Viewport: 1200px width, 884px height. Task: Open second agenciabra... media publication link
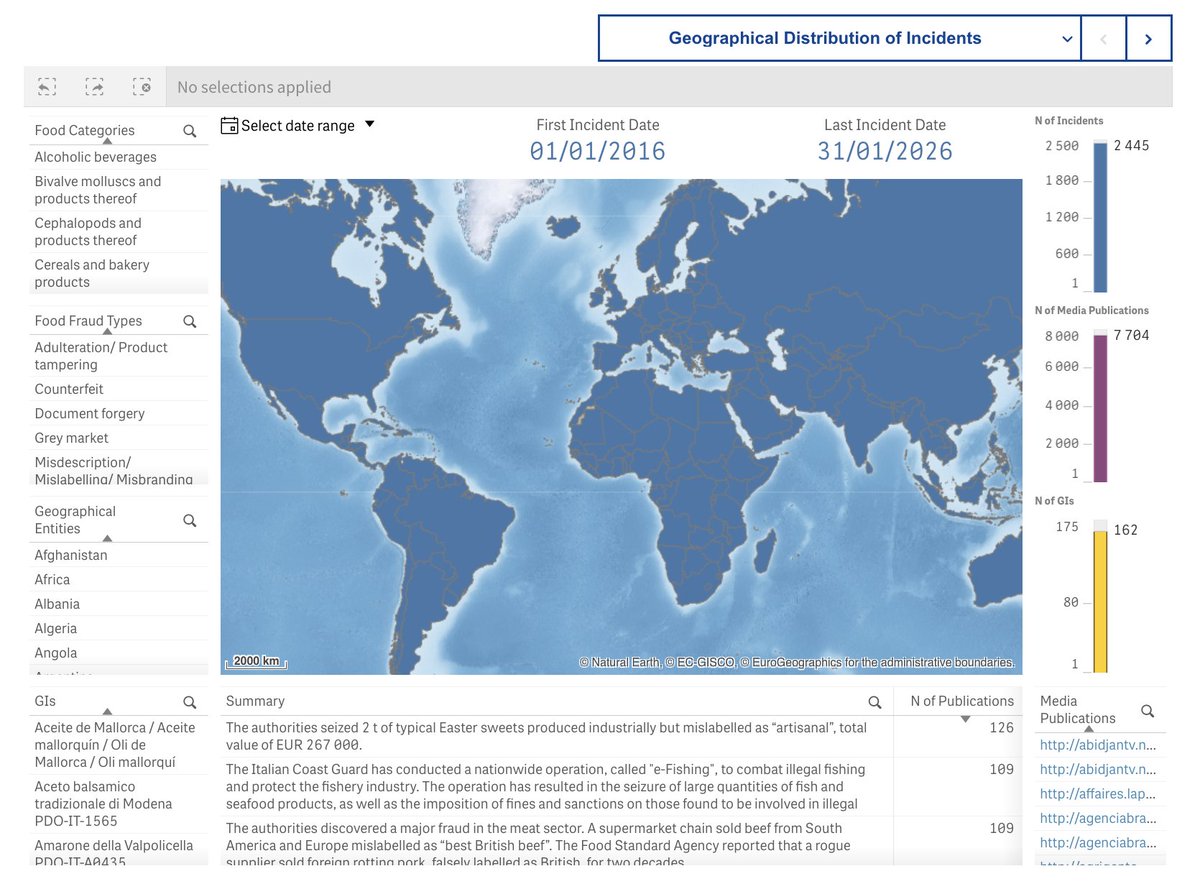coord(1098,843)
